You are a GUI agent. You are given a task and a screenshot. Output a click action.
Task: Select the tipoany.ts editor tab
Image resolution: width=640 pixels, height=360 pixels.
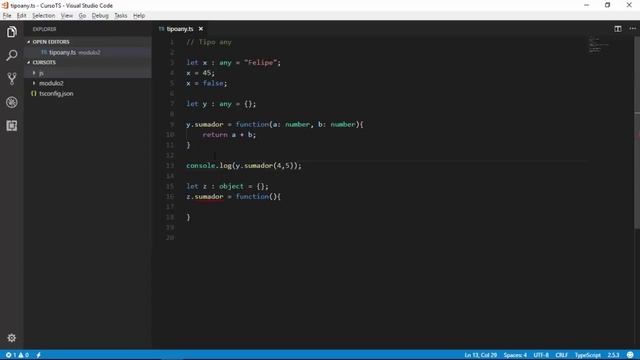point(180,29)
